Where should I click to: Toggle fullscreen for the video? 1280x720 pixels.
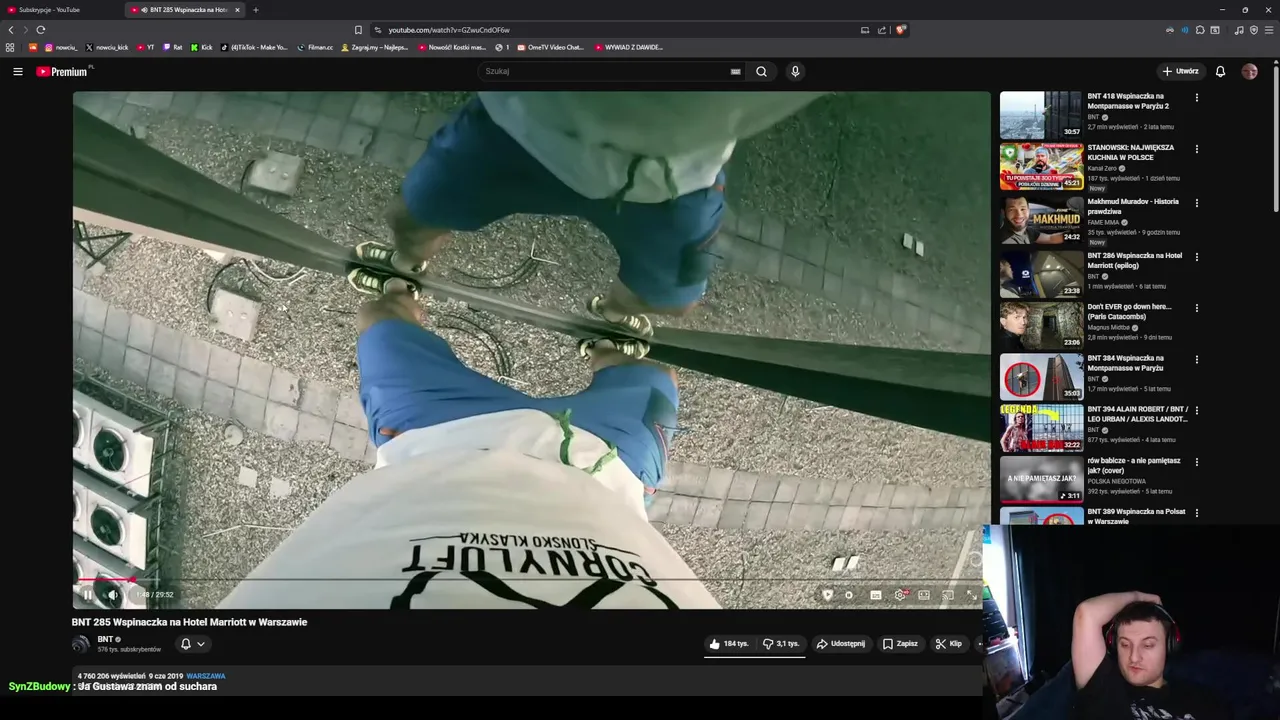(971, 595)
